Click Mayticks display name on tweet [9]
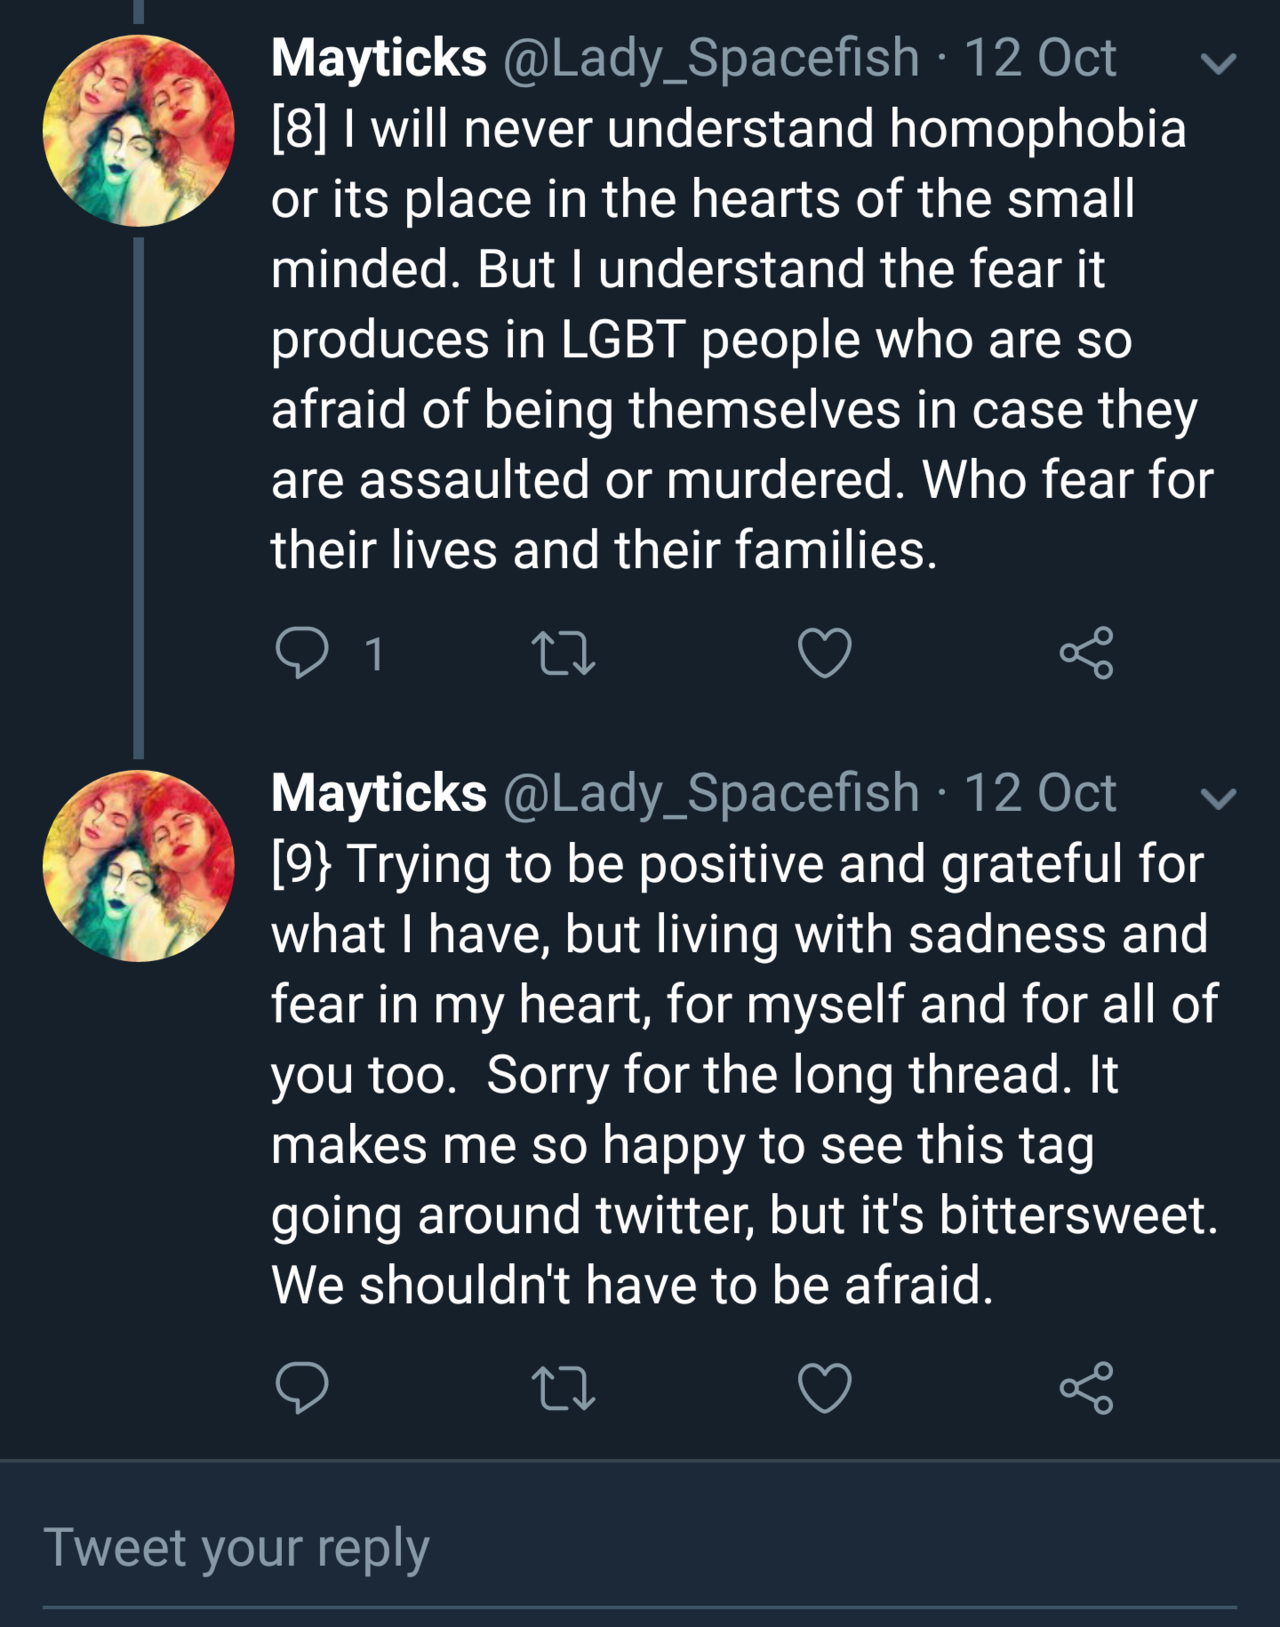The width and height of the screenshot is (1280, 1627). pos(378,793)
